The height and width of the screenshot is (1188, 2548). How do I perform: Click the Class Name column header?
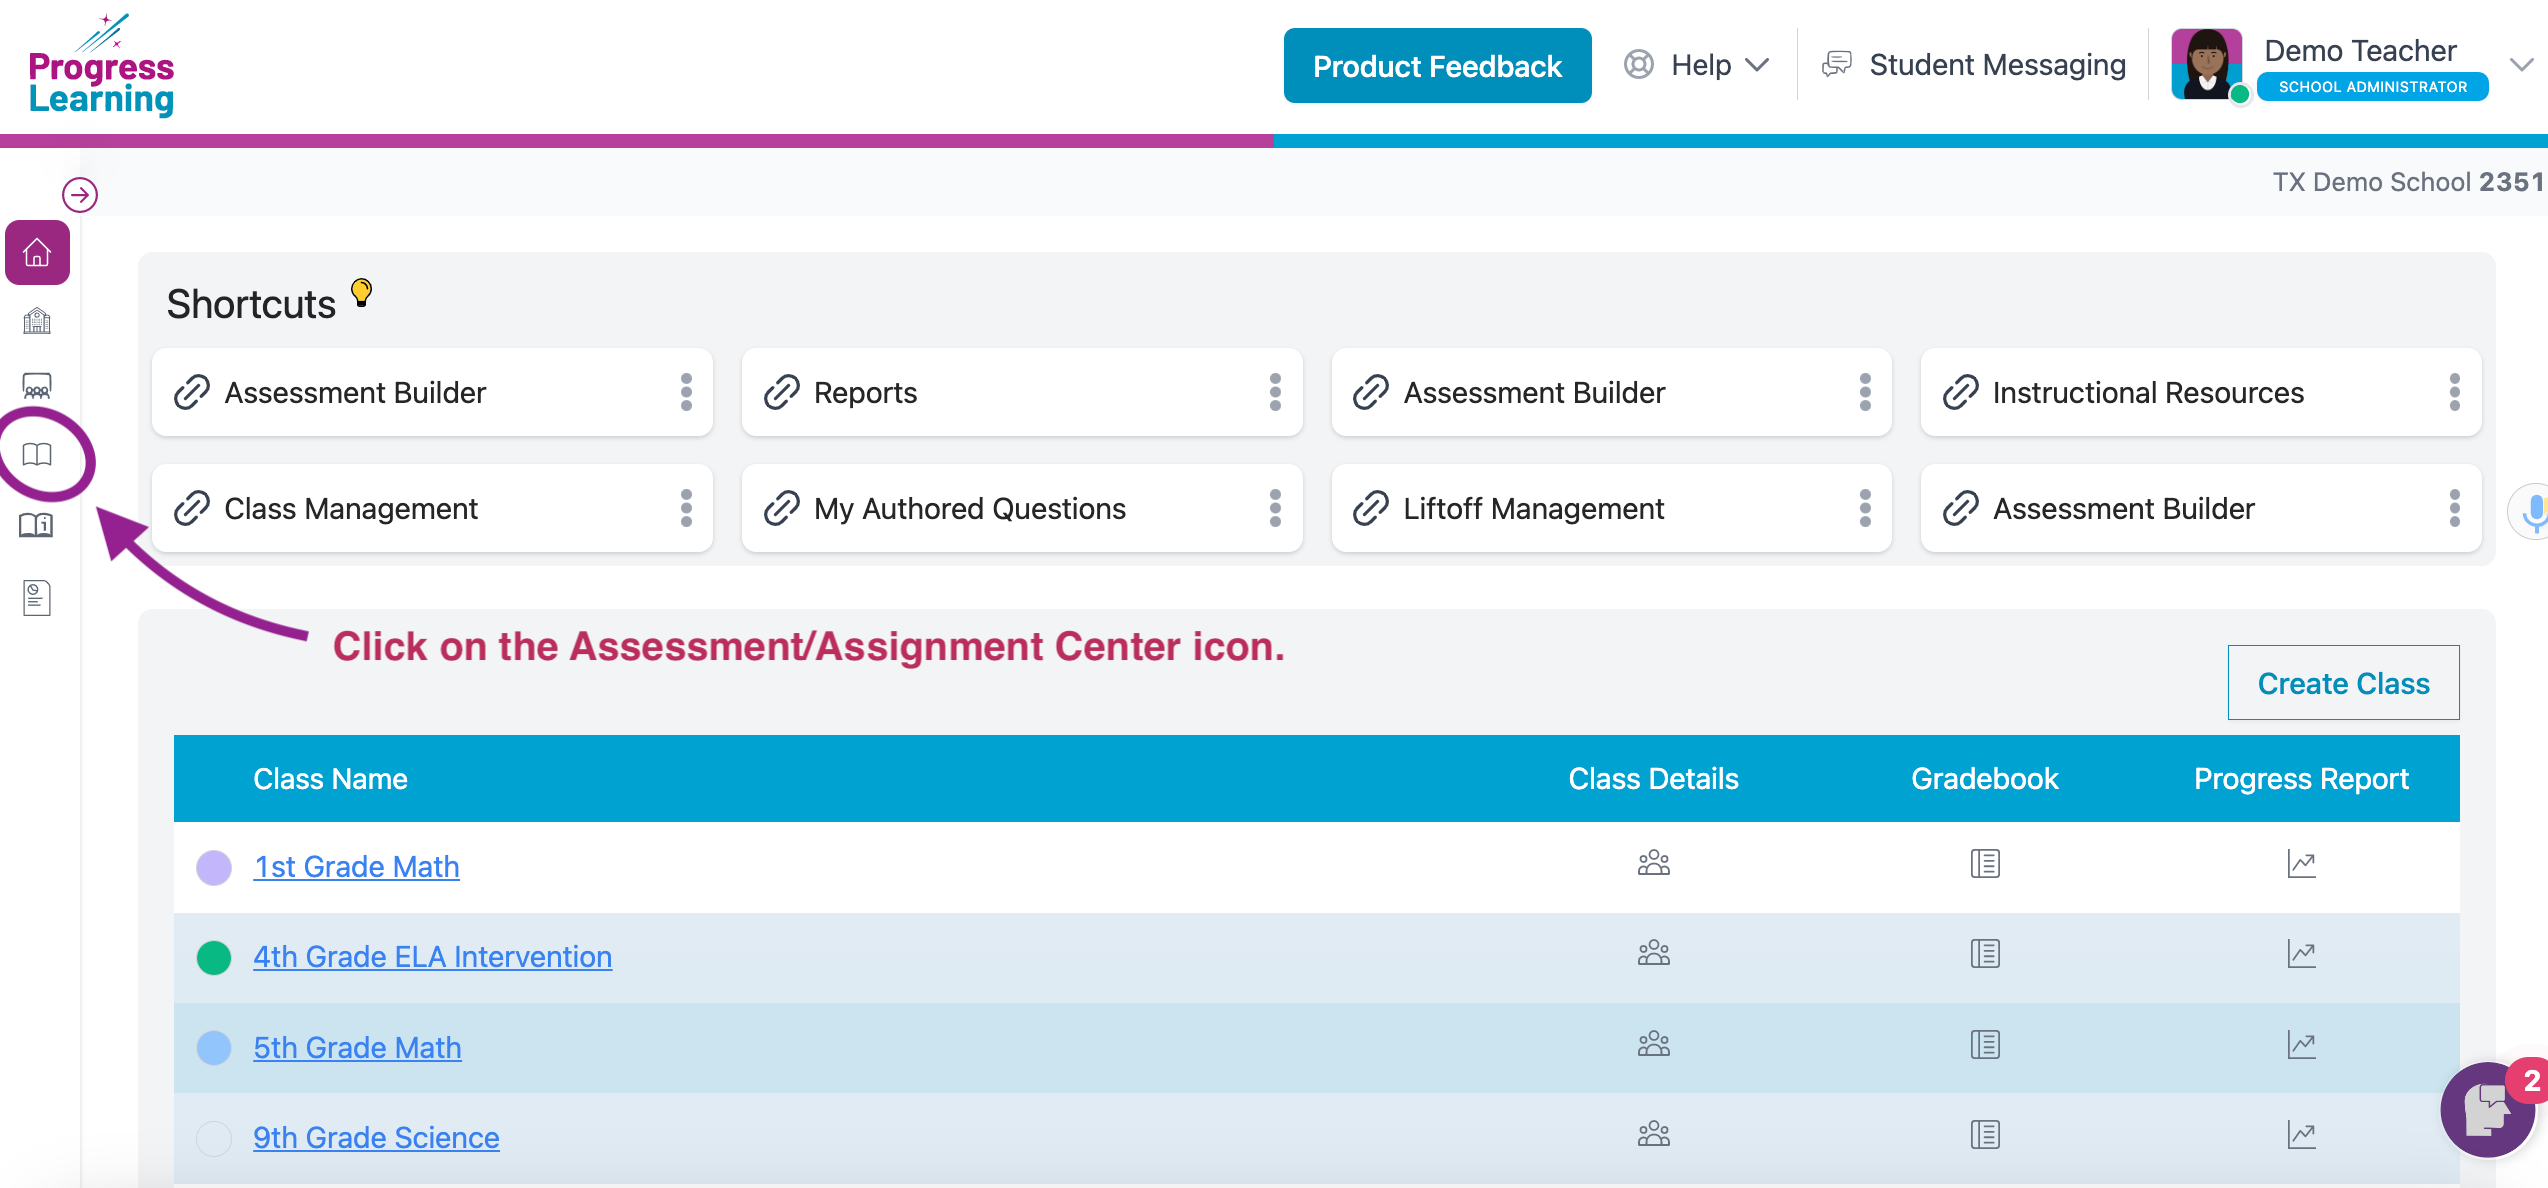pyautogui.click(x=330, y=779)
